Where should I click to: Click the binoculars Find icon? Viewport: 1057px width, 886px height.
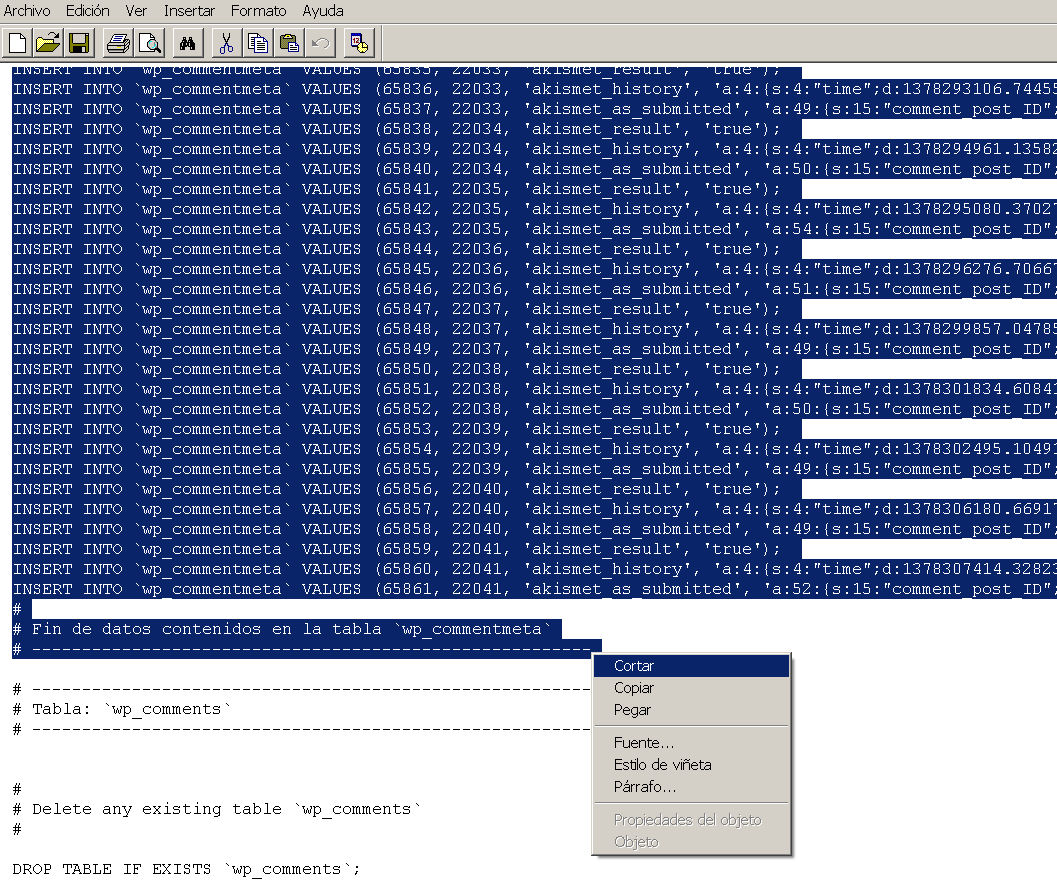188,43
